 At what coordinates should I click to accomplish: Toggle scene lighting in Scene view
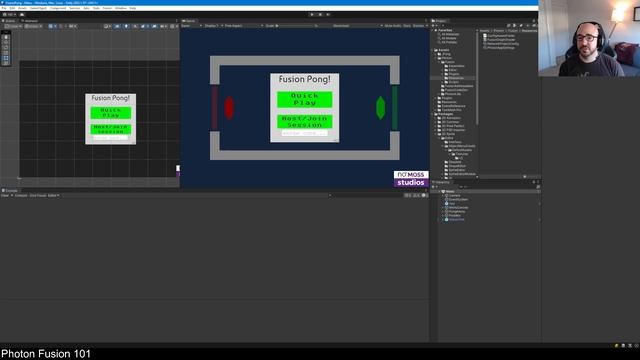[126, 26]
